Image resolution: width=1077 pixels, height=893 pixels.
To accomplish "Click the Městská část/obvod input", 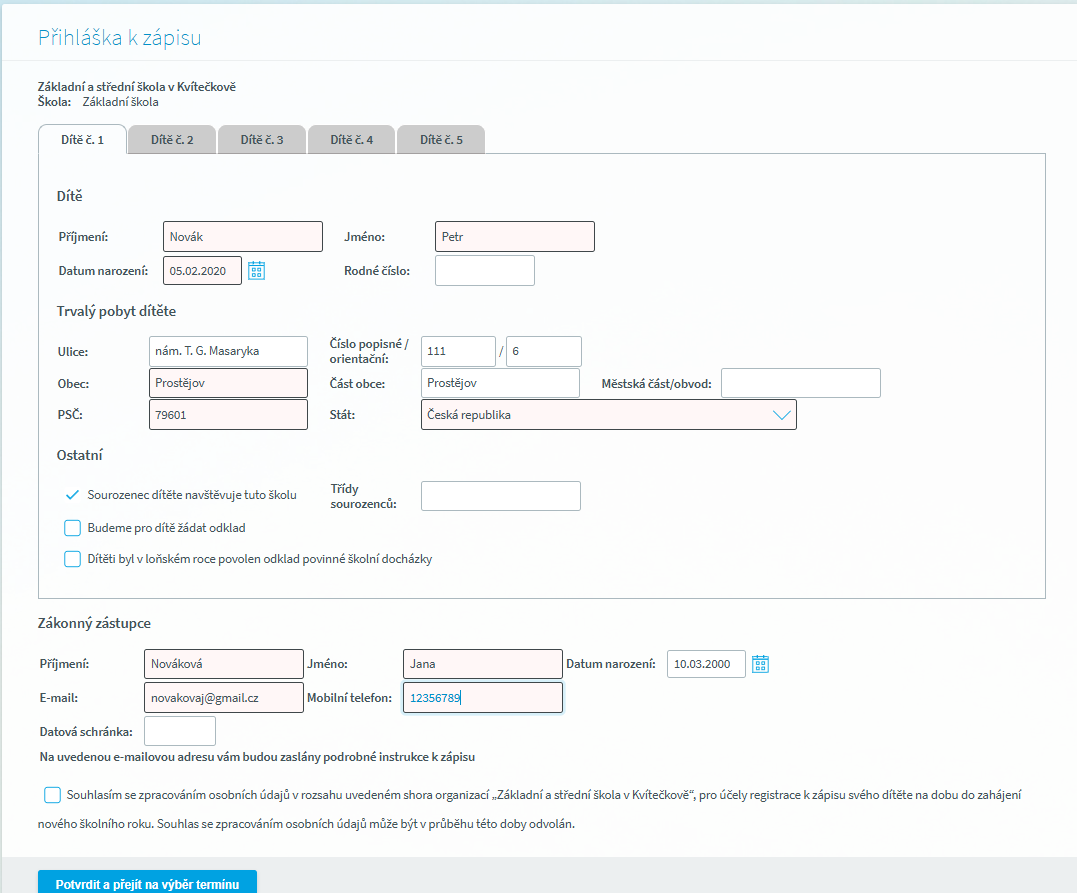I will 800,383.
